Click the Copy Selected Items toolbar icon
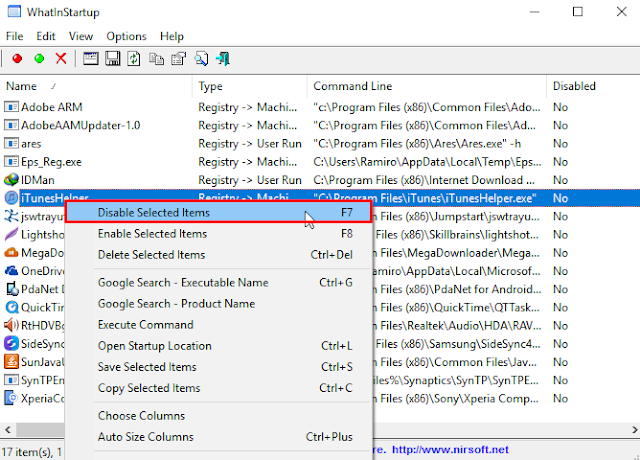This screenshot has height=460, width=640. coord(156,59)
